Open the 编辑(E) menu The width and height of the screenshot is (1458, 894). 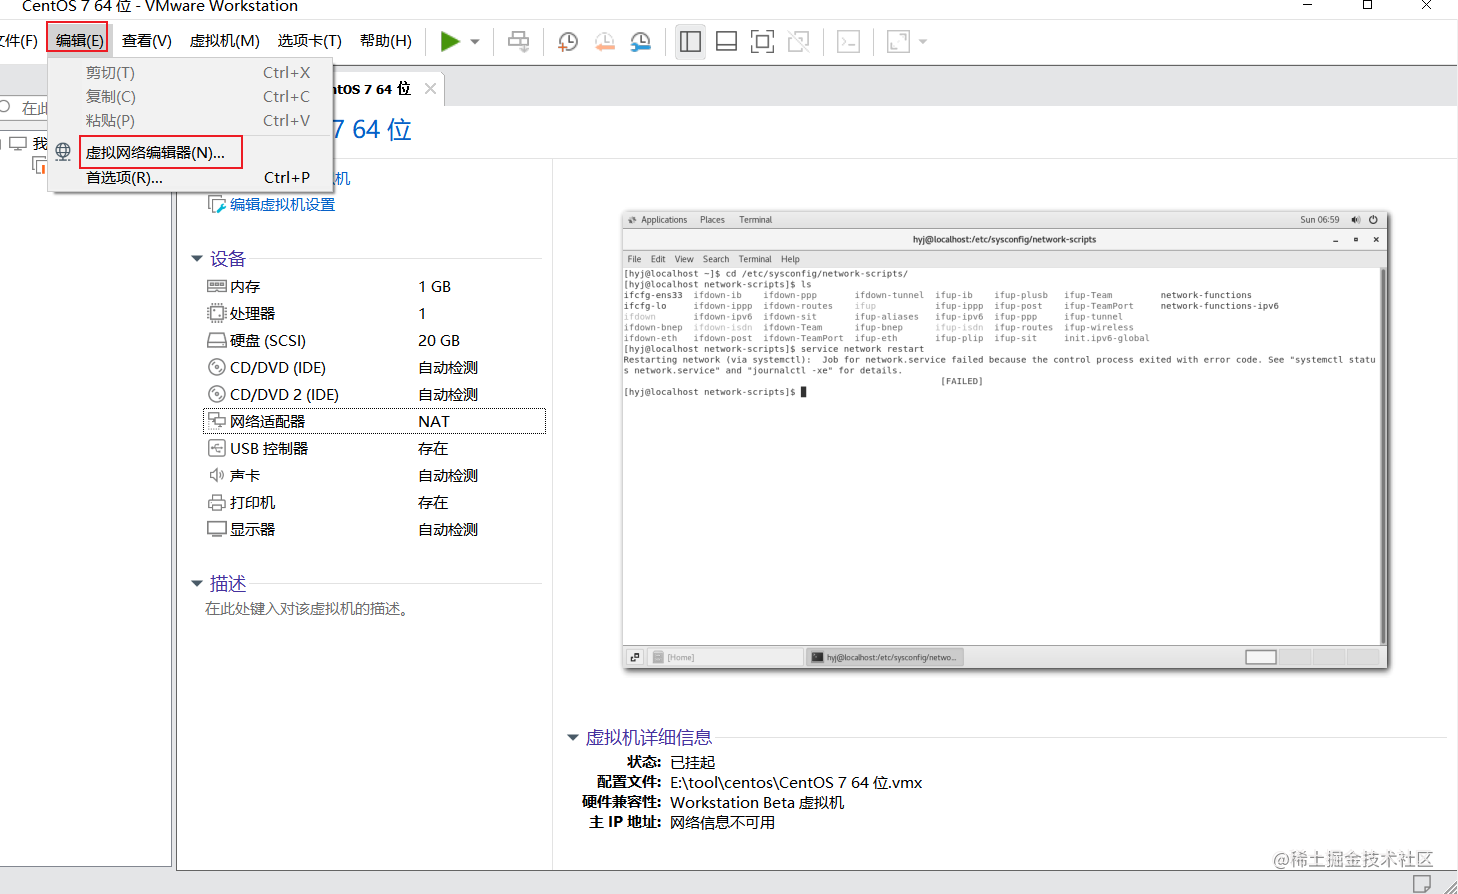pos(79,41)
